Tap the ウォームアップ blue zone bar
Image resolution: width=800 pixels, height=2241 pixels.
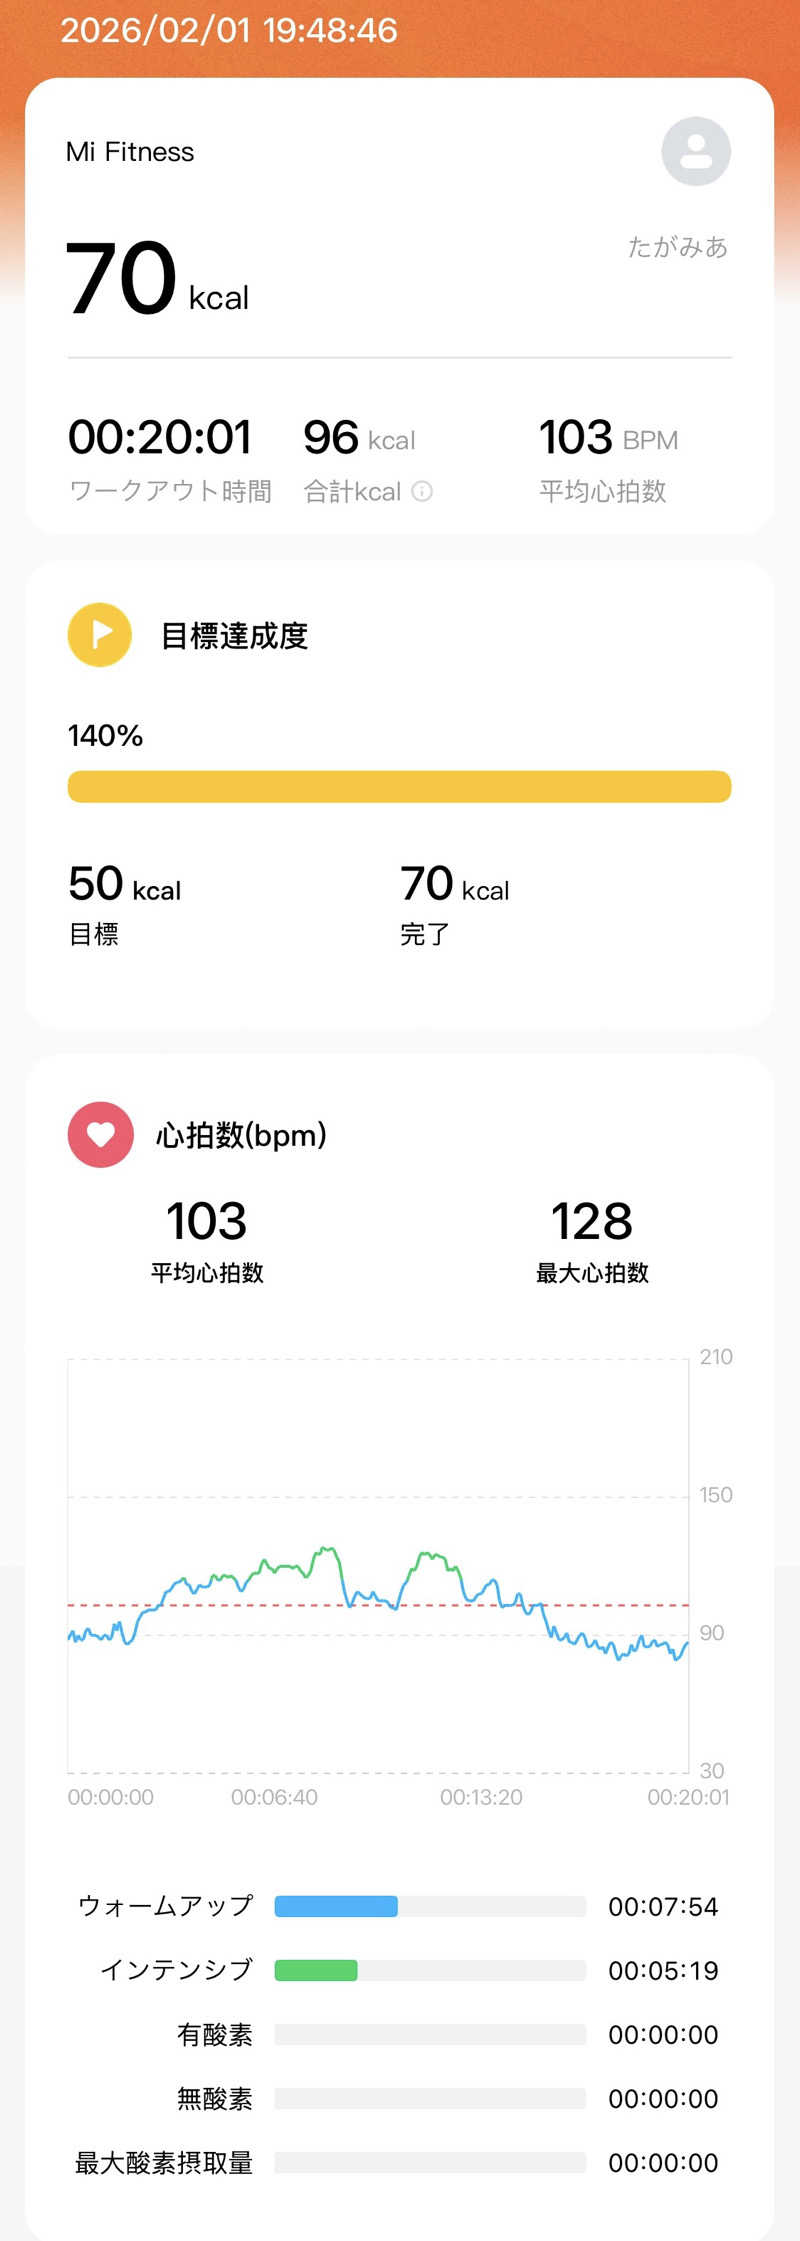click(336, 1906)
